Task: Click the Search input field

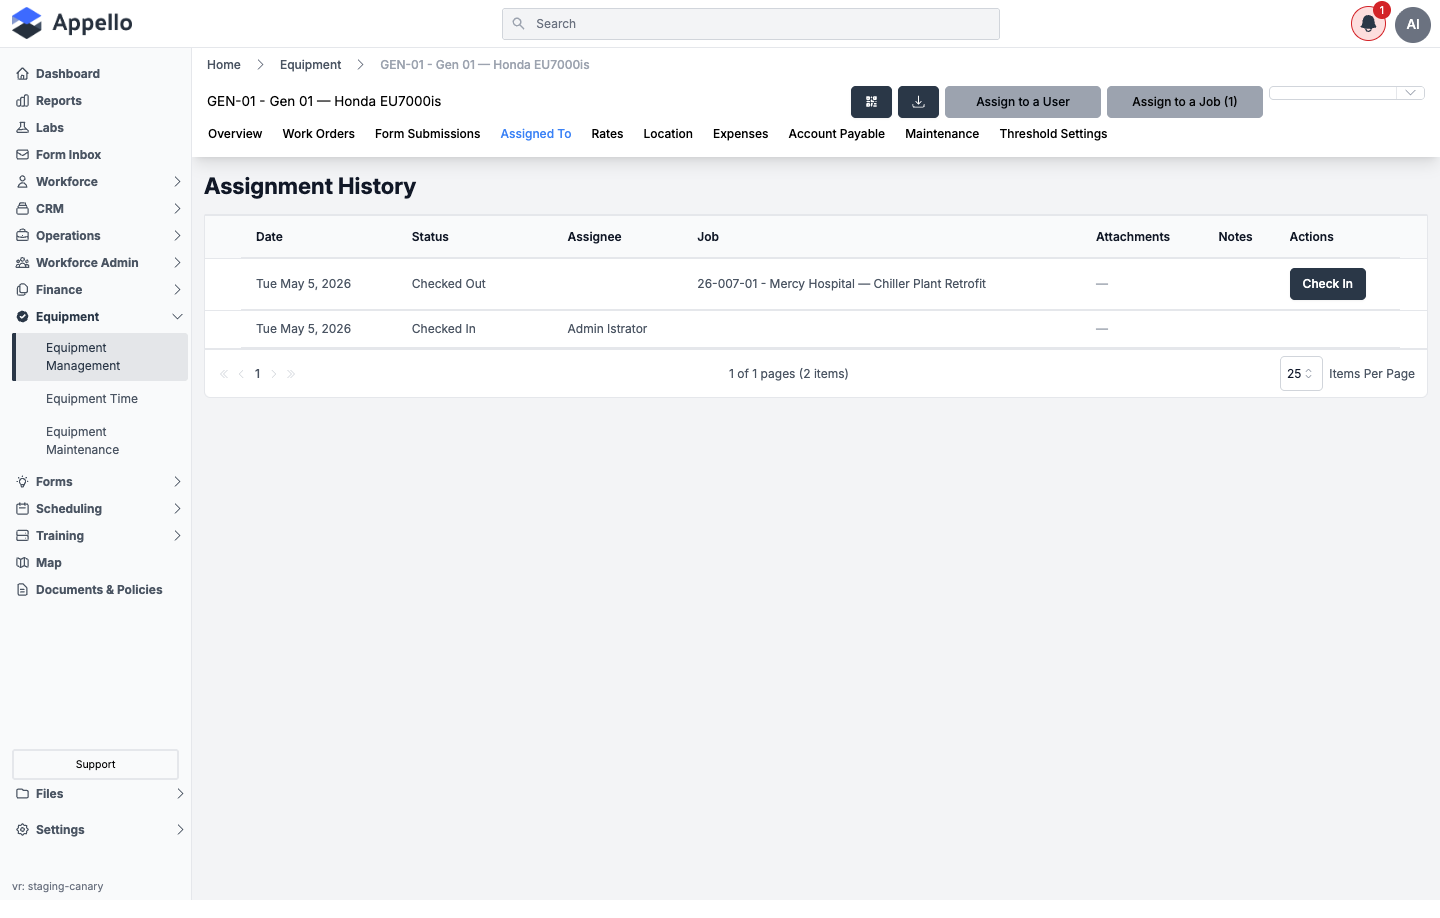Action: pyautogui.click(x=751, y=24)
